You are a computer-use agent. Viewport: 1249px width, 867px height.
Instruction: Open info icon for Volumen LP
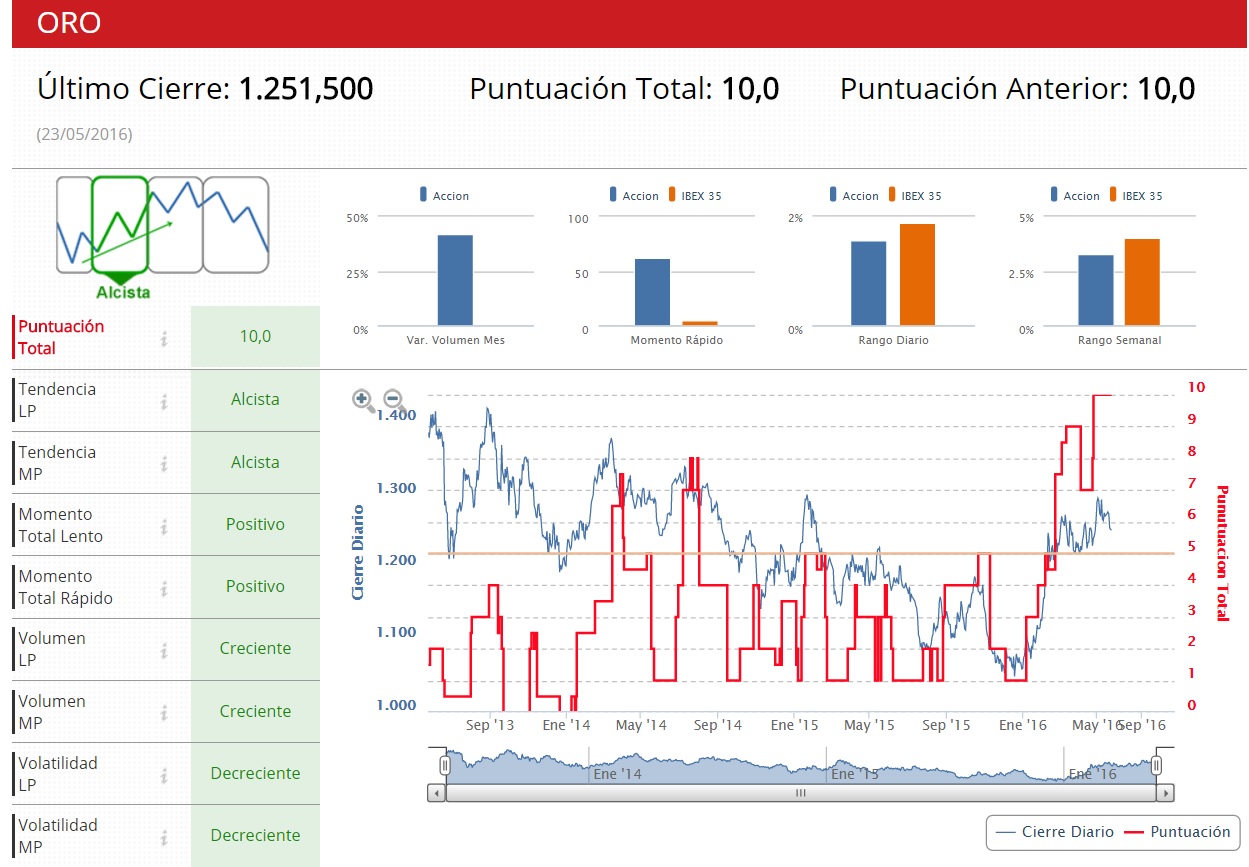tap(163, 650)
